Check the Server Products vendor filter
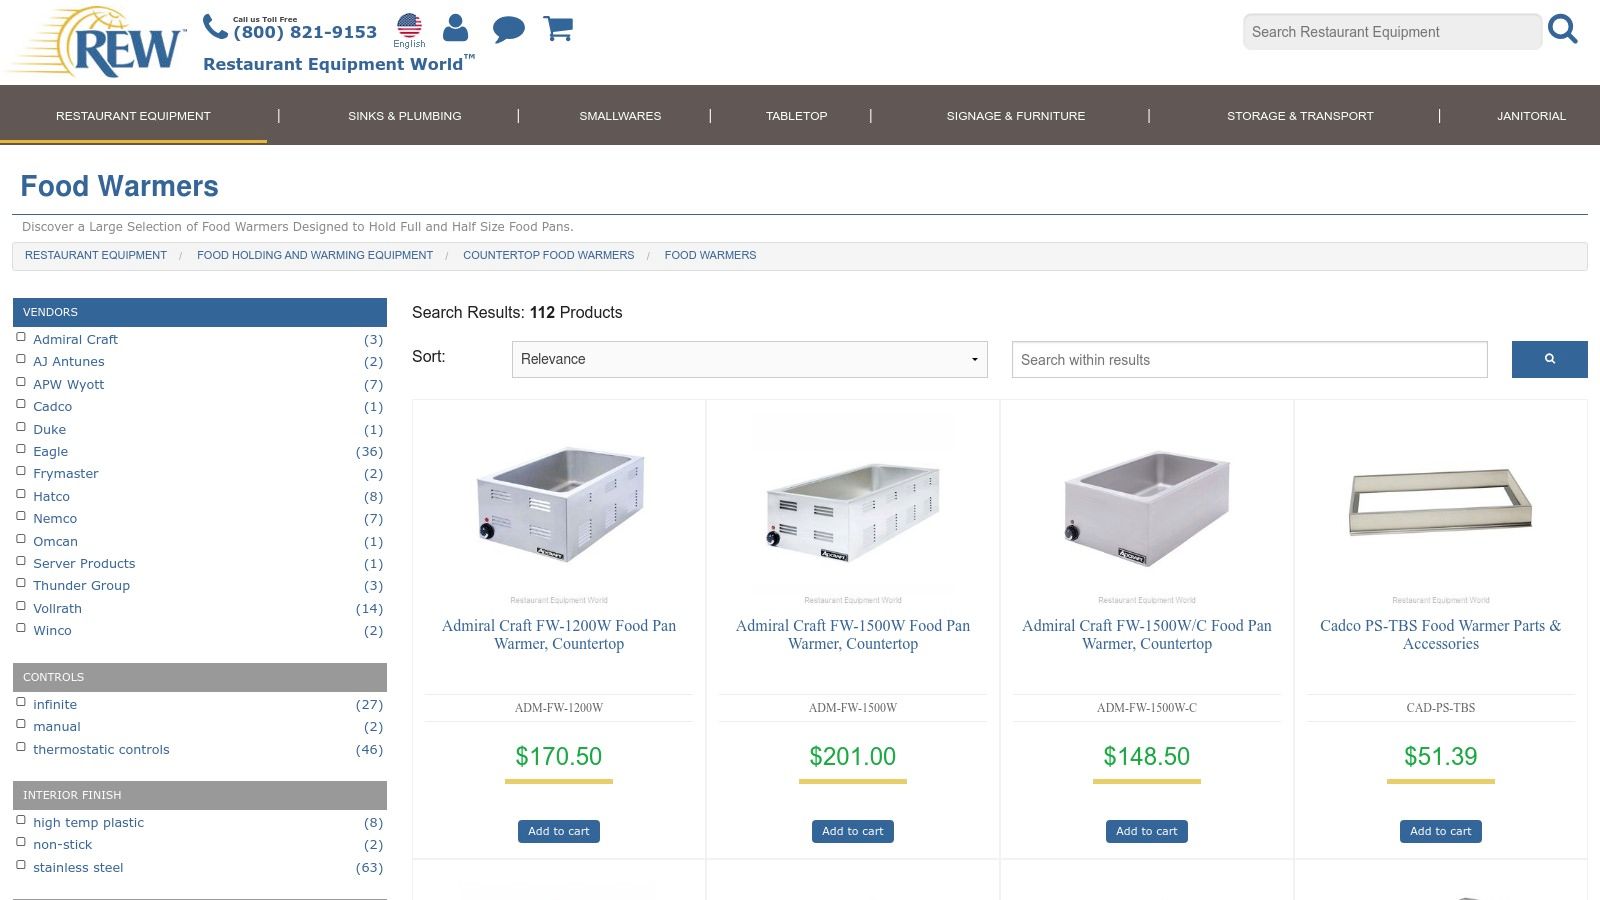Image resolution: width=1600 pixels, height=900 pixels. click(x=21, y=561)
